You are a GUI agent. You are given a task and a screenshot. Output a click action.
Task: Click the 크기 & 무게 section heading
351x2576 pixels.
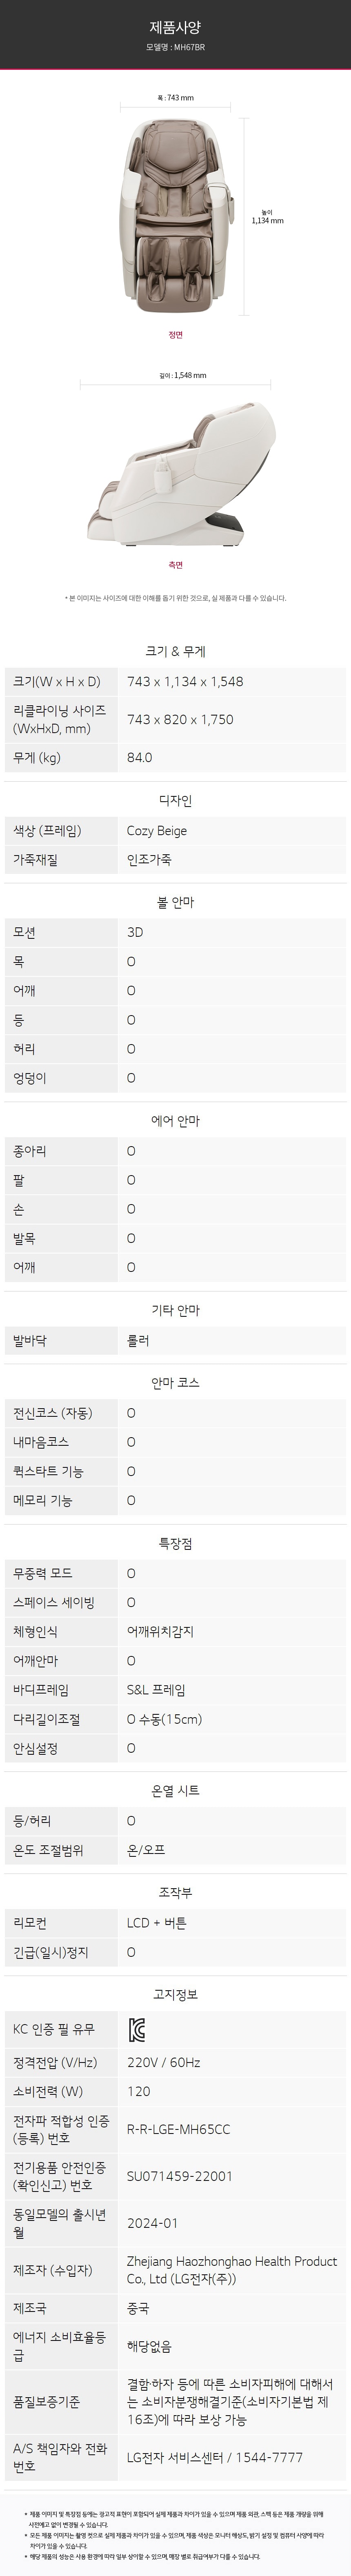pyautogui.click(x=175, y=651)
